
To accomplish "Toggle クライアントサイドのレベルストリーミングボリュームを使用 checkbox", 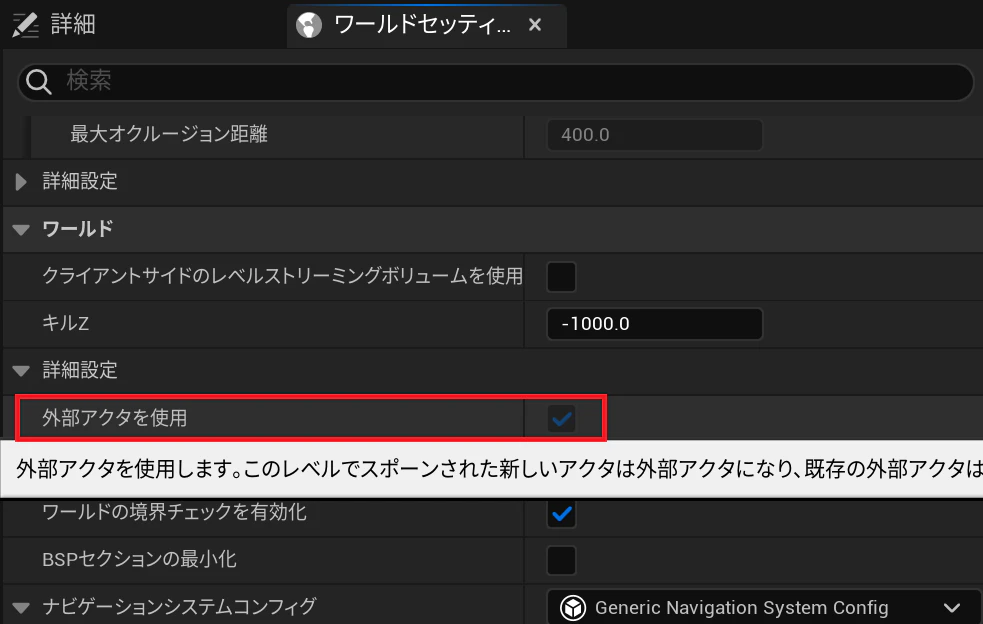I will pos(561,277).
